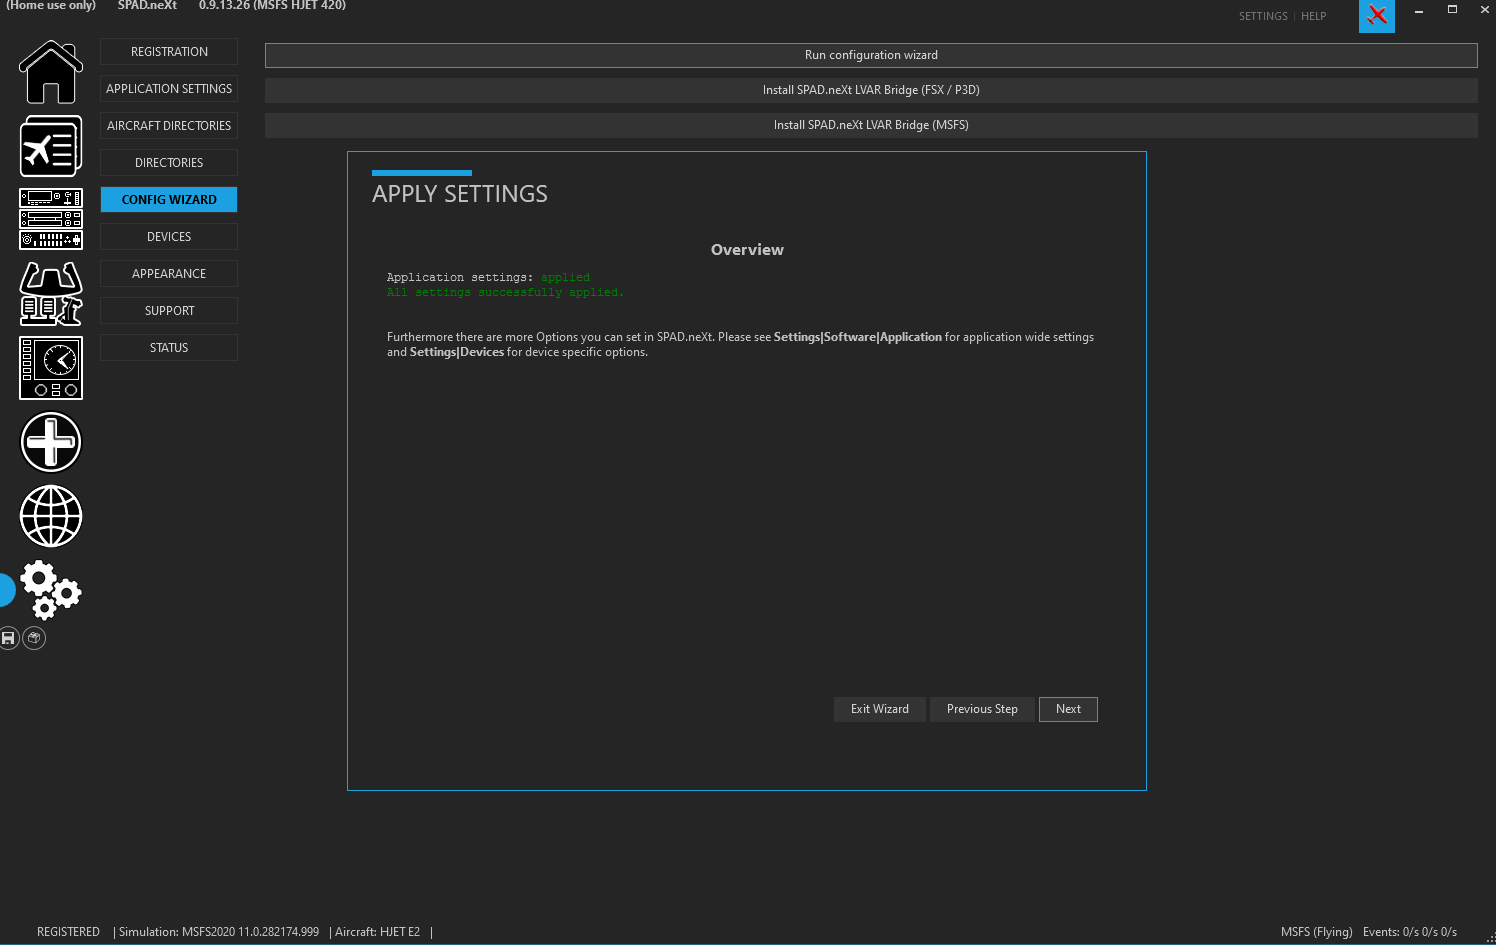Open the radio panel devices icon
The height and width of the screenshot is (945, 1496).
tap(51, 219)
